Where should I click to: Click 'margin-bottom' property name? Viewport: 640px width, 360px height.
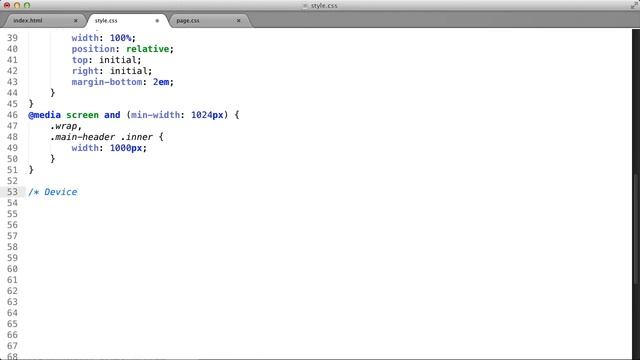point(107,82)
